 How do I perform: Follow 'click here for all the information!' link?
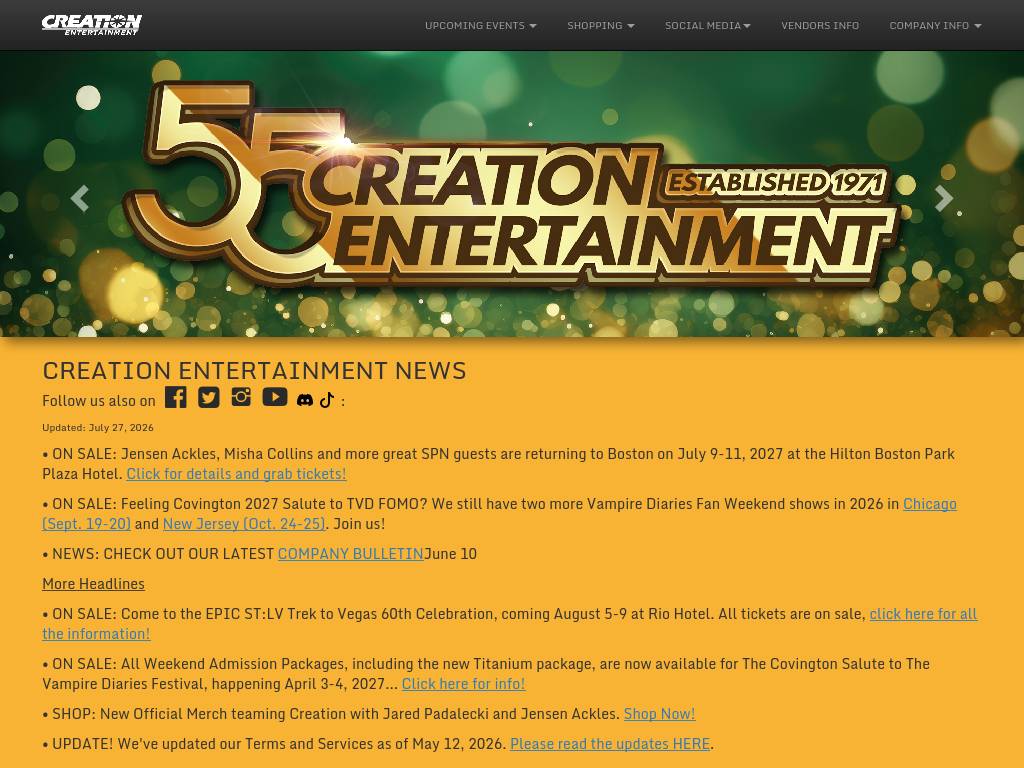point(923,614)
